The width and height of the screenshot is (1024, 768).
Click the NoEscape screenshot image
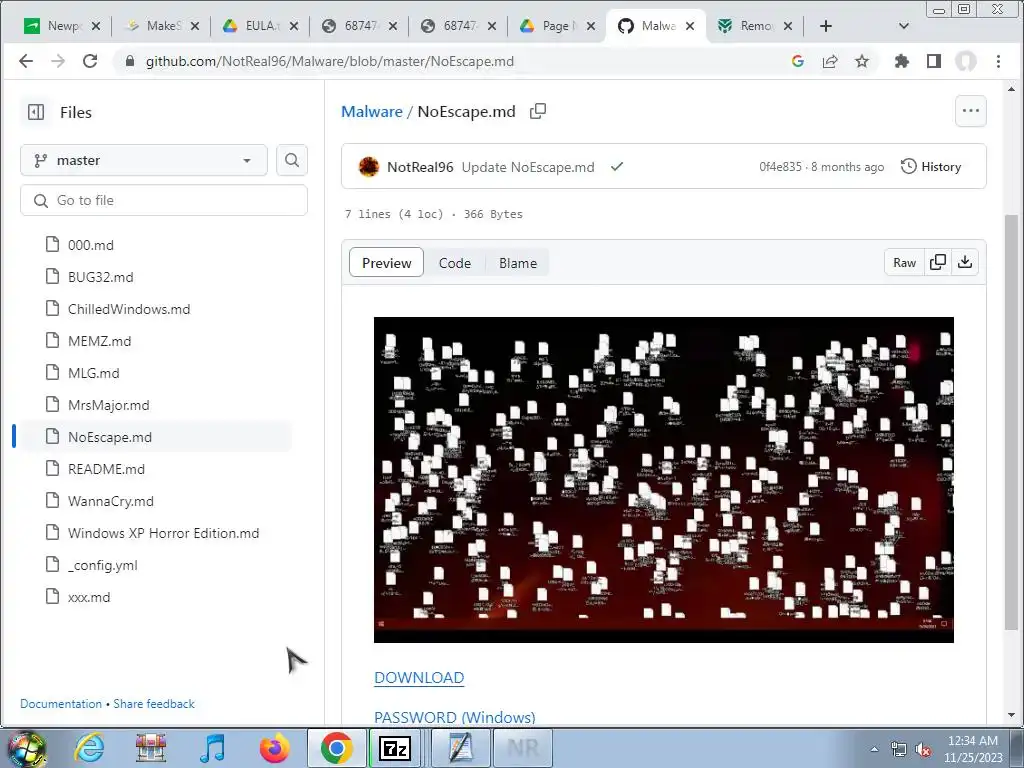tap(664, 480)
